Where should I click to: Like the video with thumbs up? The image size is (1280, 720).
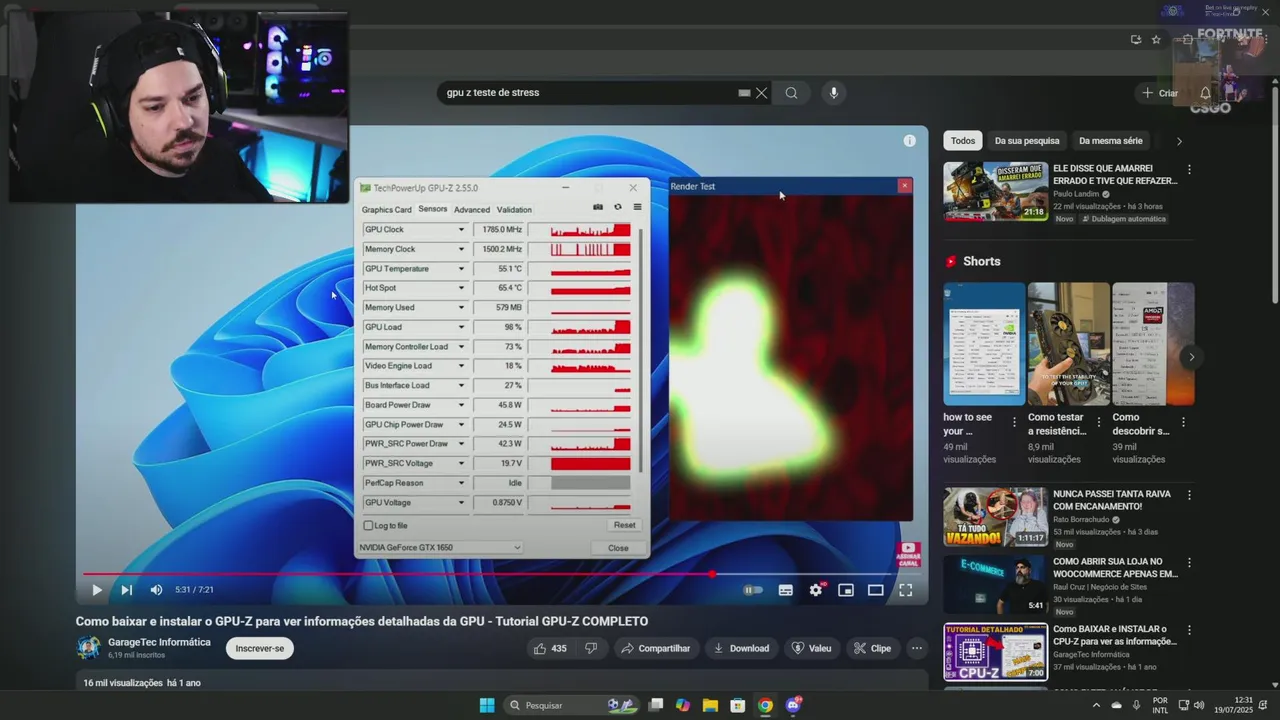[550, 648]
